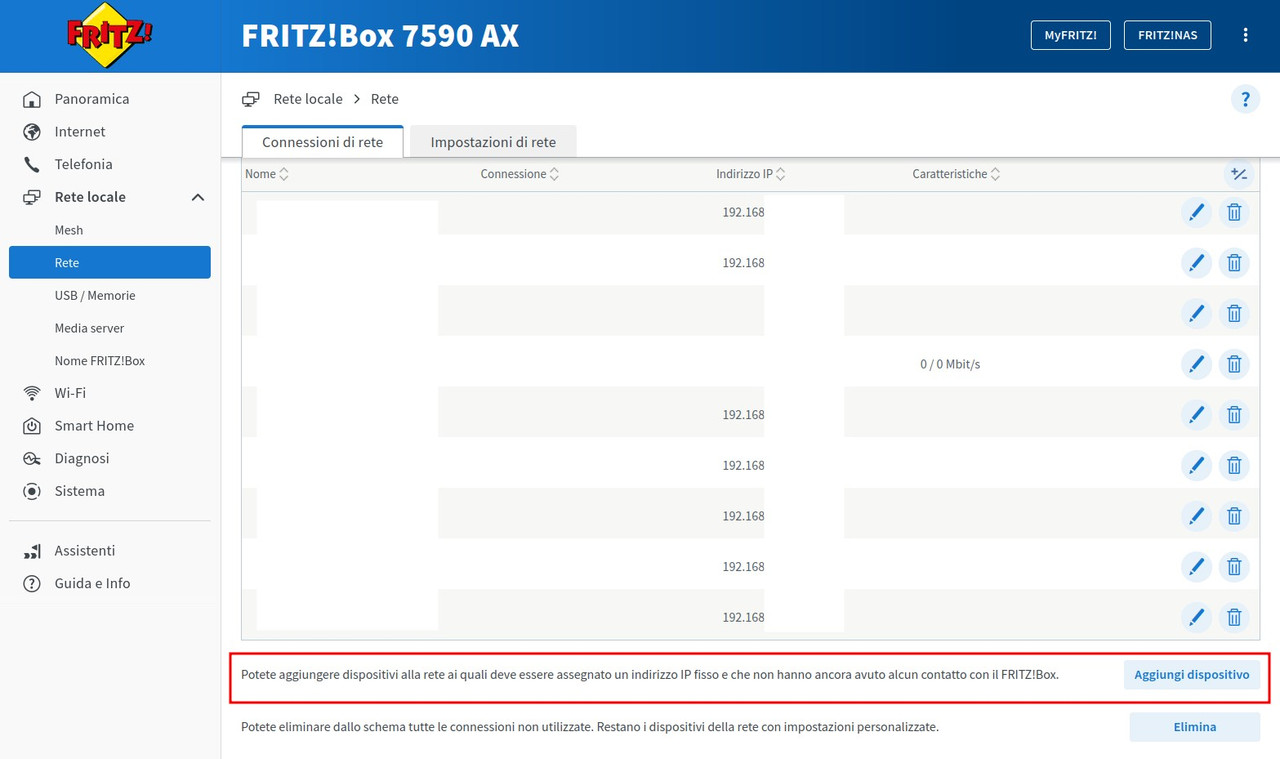1280x759 pixels.
Task: Click the Aggiungi dispositivo button
Action: pos(1192,675)
